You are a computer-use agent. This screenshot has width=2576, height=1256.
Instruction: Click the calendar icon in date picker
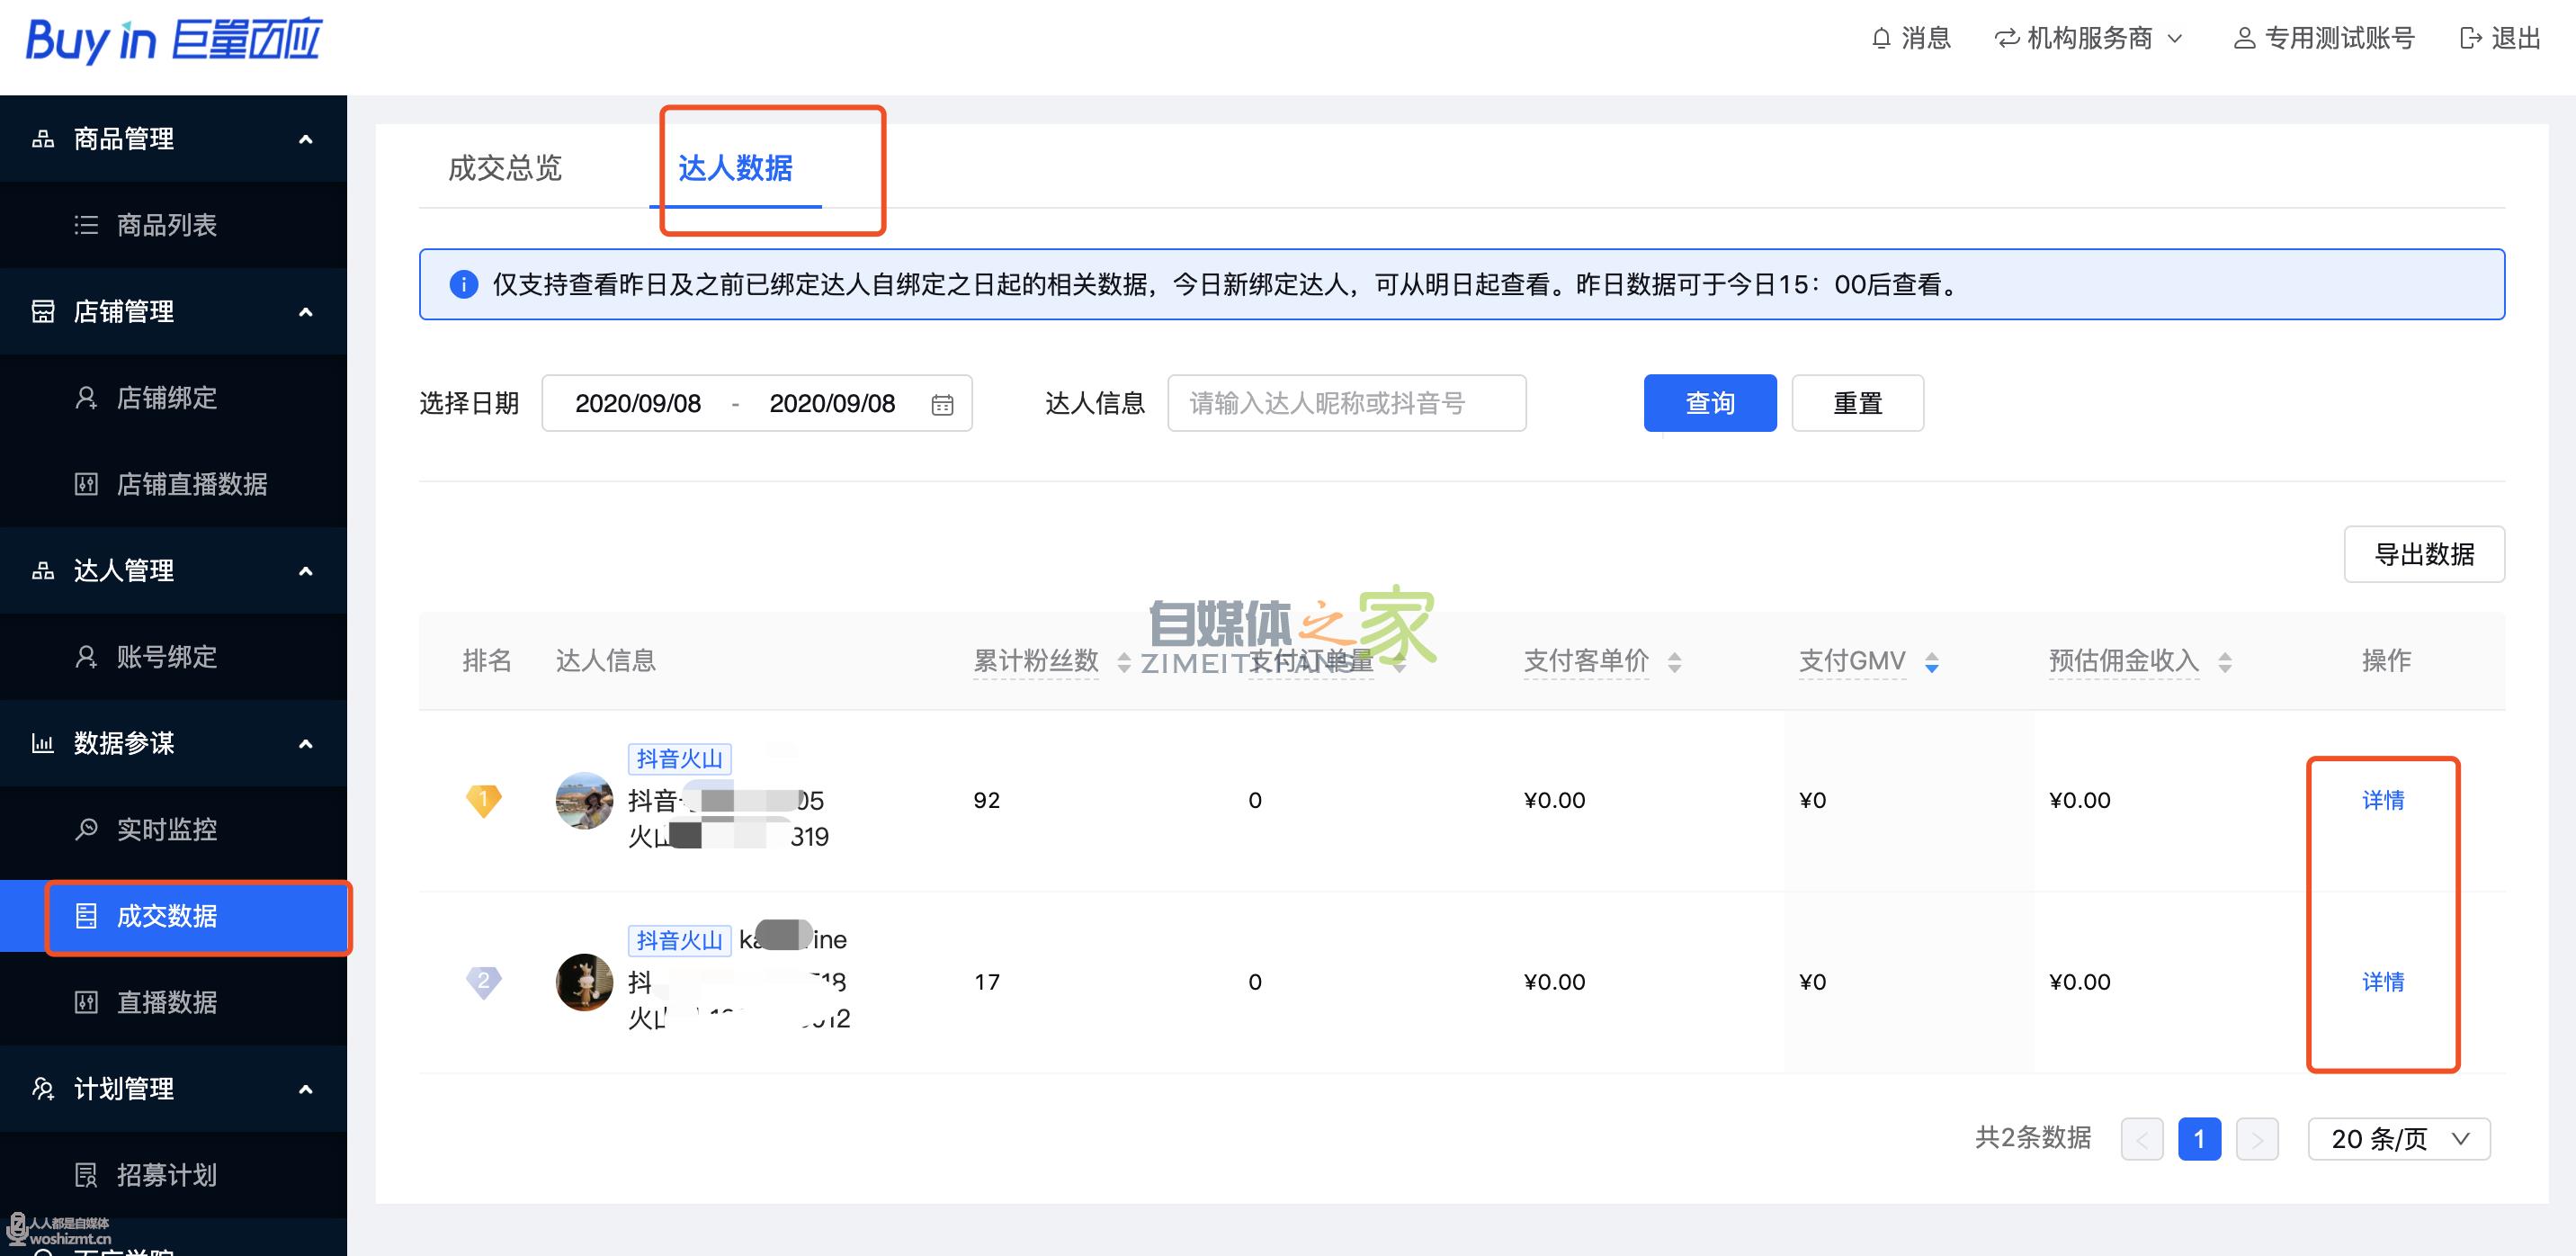point(942,404)
